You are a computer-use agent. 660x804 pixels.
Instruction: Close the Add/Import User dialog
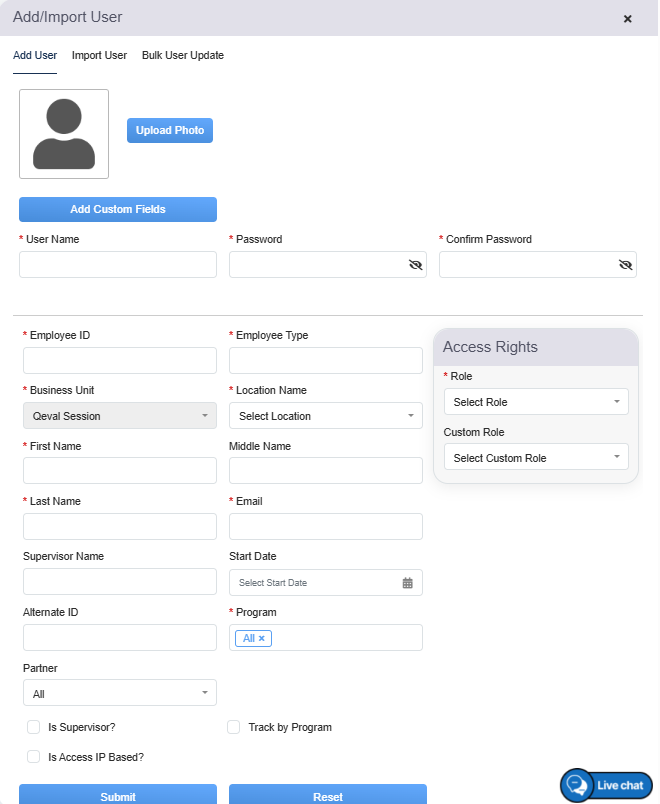click(628, 19)
